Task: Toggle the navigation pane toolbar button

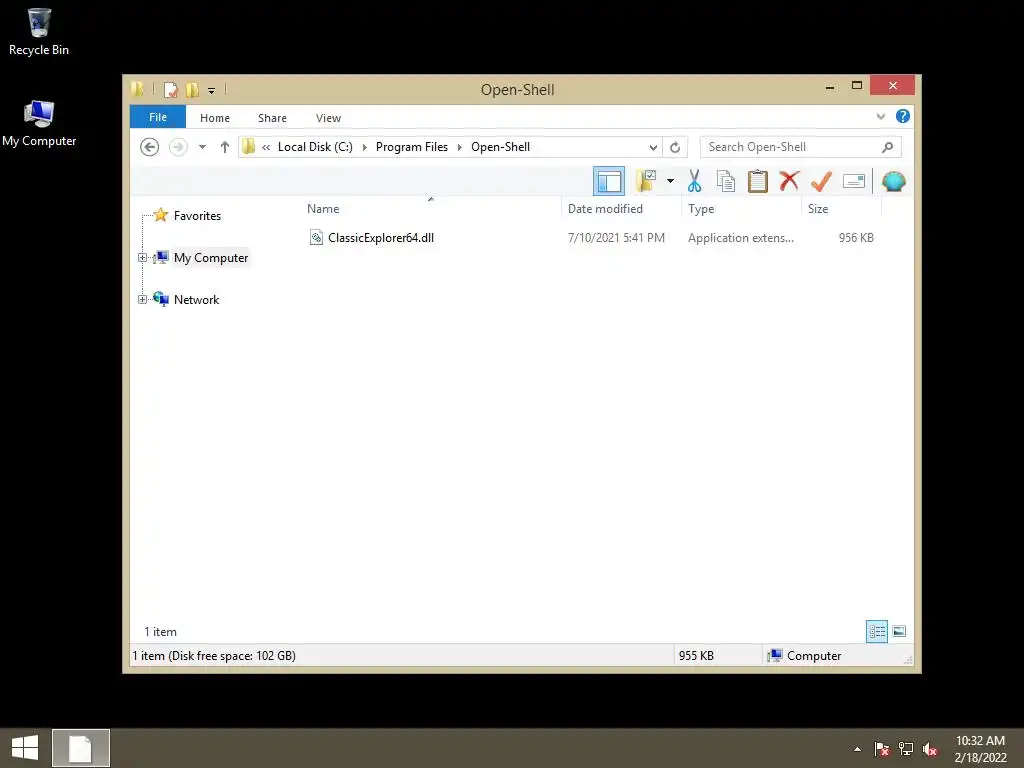Action: (609, 181)
